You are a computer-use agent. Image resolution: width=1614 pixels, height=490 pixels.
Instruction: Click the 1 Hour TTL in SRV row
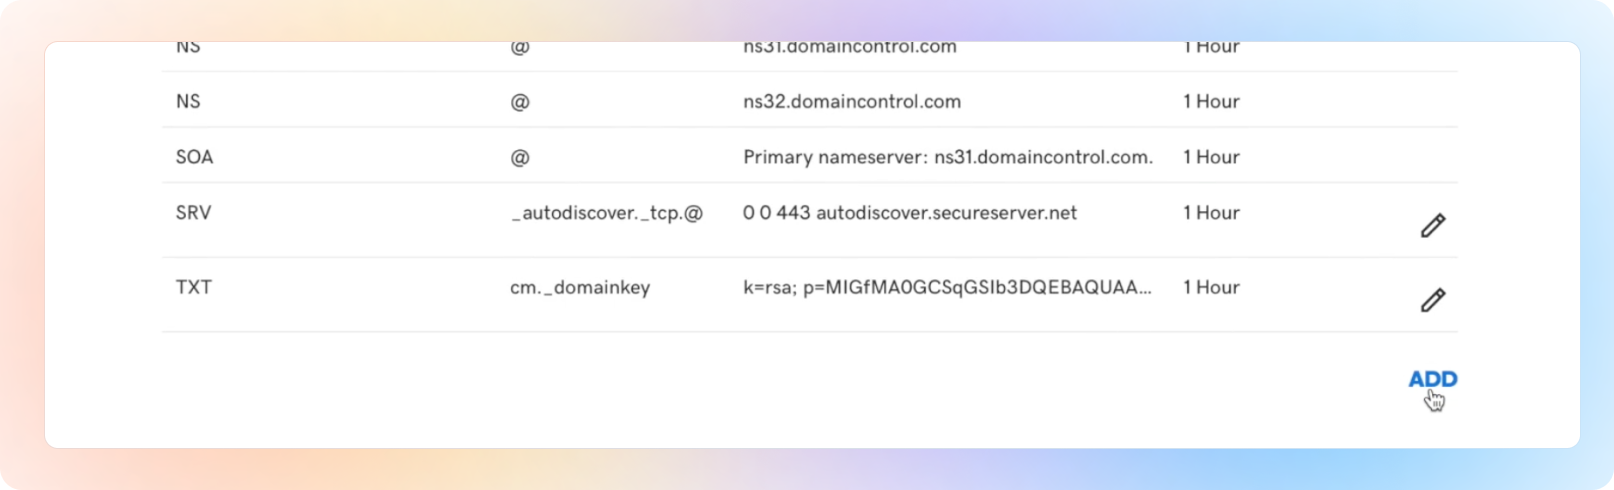click(x=1211, y=212)
